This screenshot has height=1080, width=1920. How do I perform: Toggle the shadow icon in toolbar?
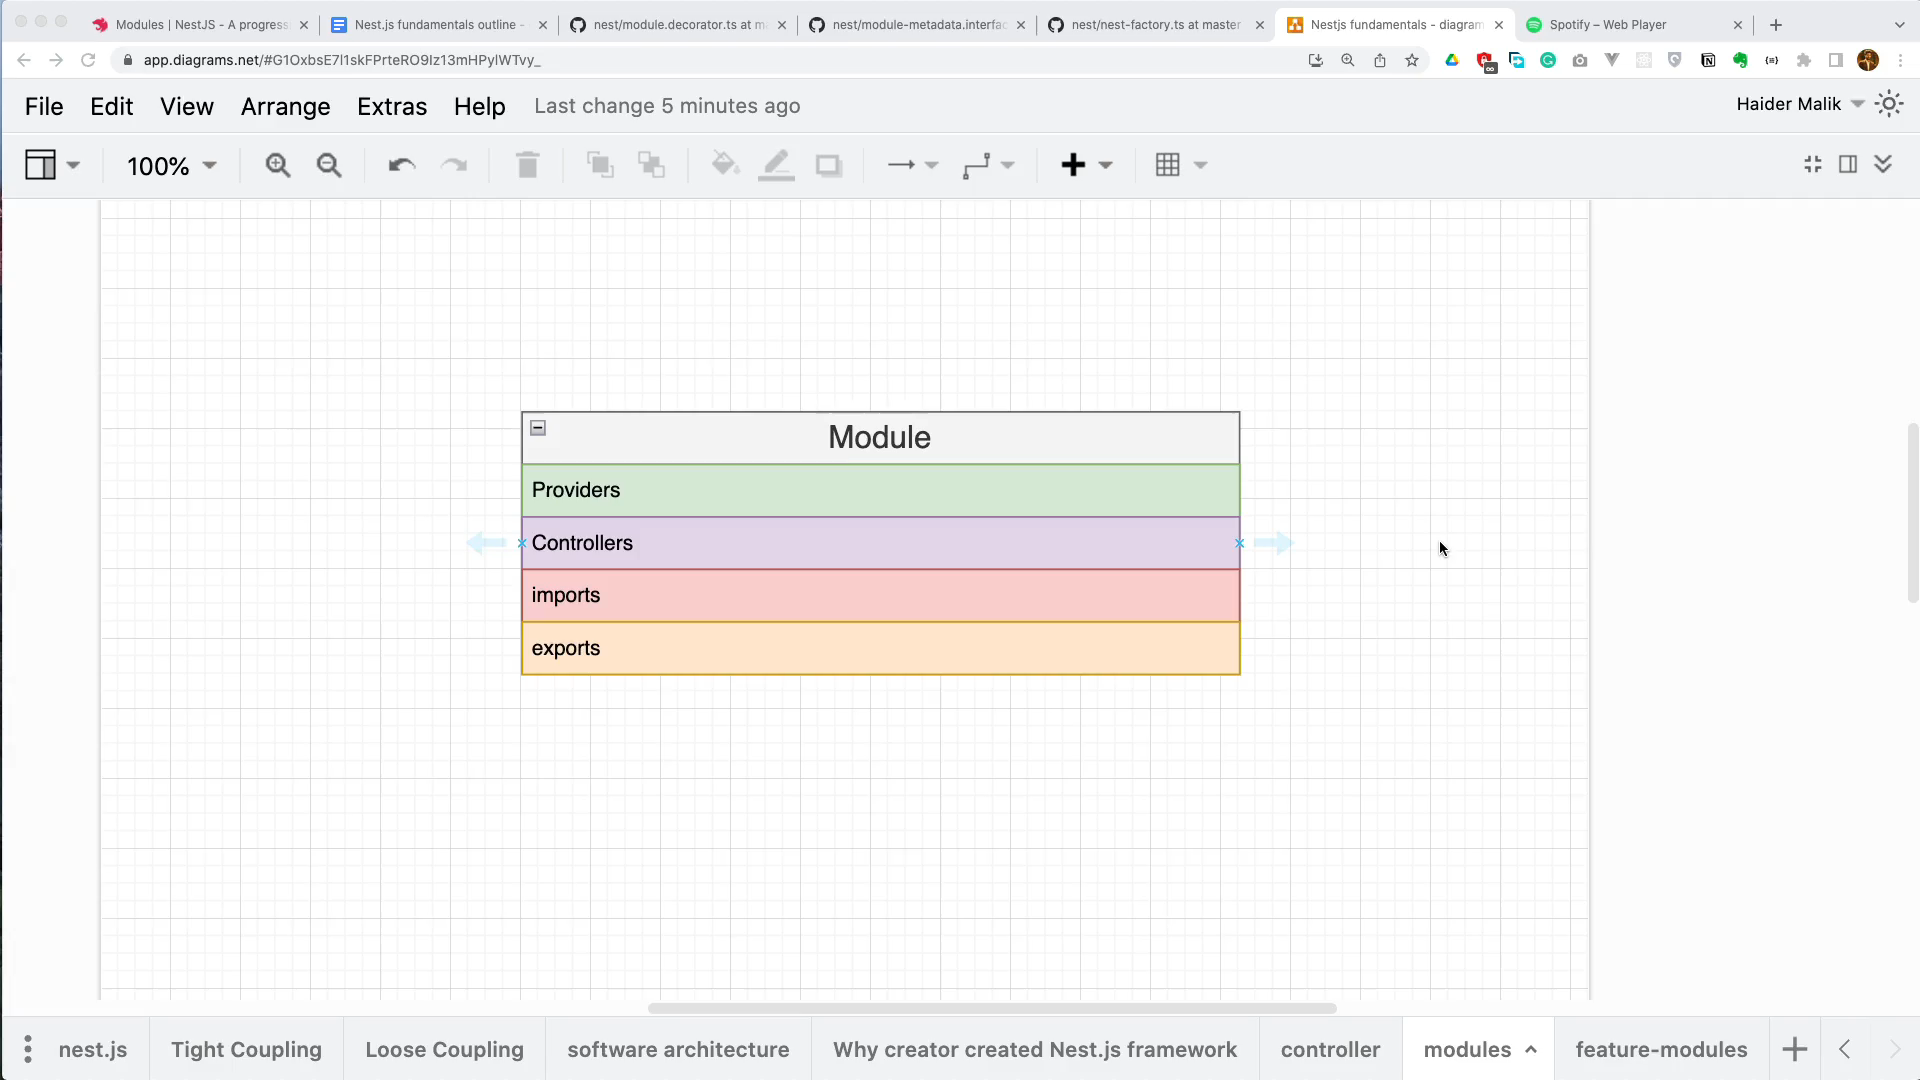pos(829,166)
